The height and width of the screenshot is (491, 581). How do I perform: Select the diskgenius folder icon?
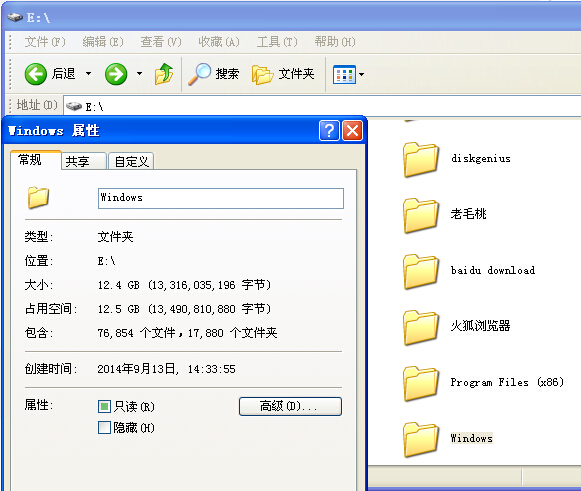click(421, 159)
